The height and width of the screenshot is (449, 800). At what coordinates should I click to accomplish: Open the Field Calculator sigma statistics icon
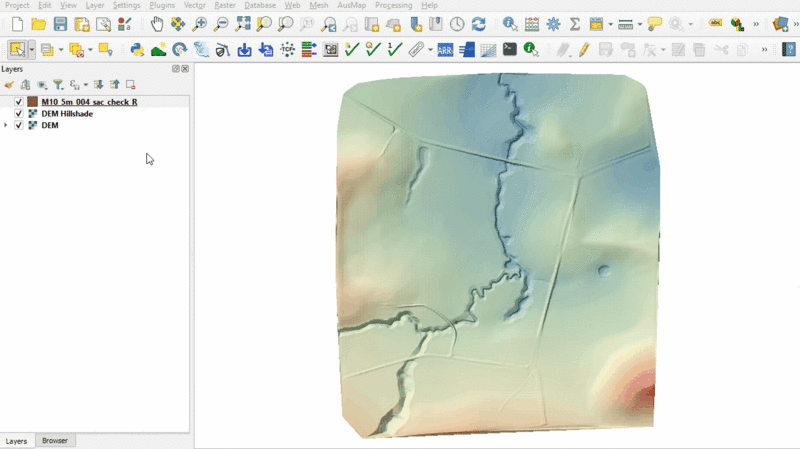point(575,24)
